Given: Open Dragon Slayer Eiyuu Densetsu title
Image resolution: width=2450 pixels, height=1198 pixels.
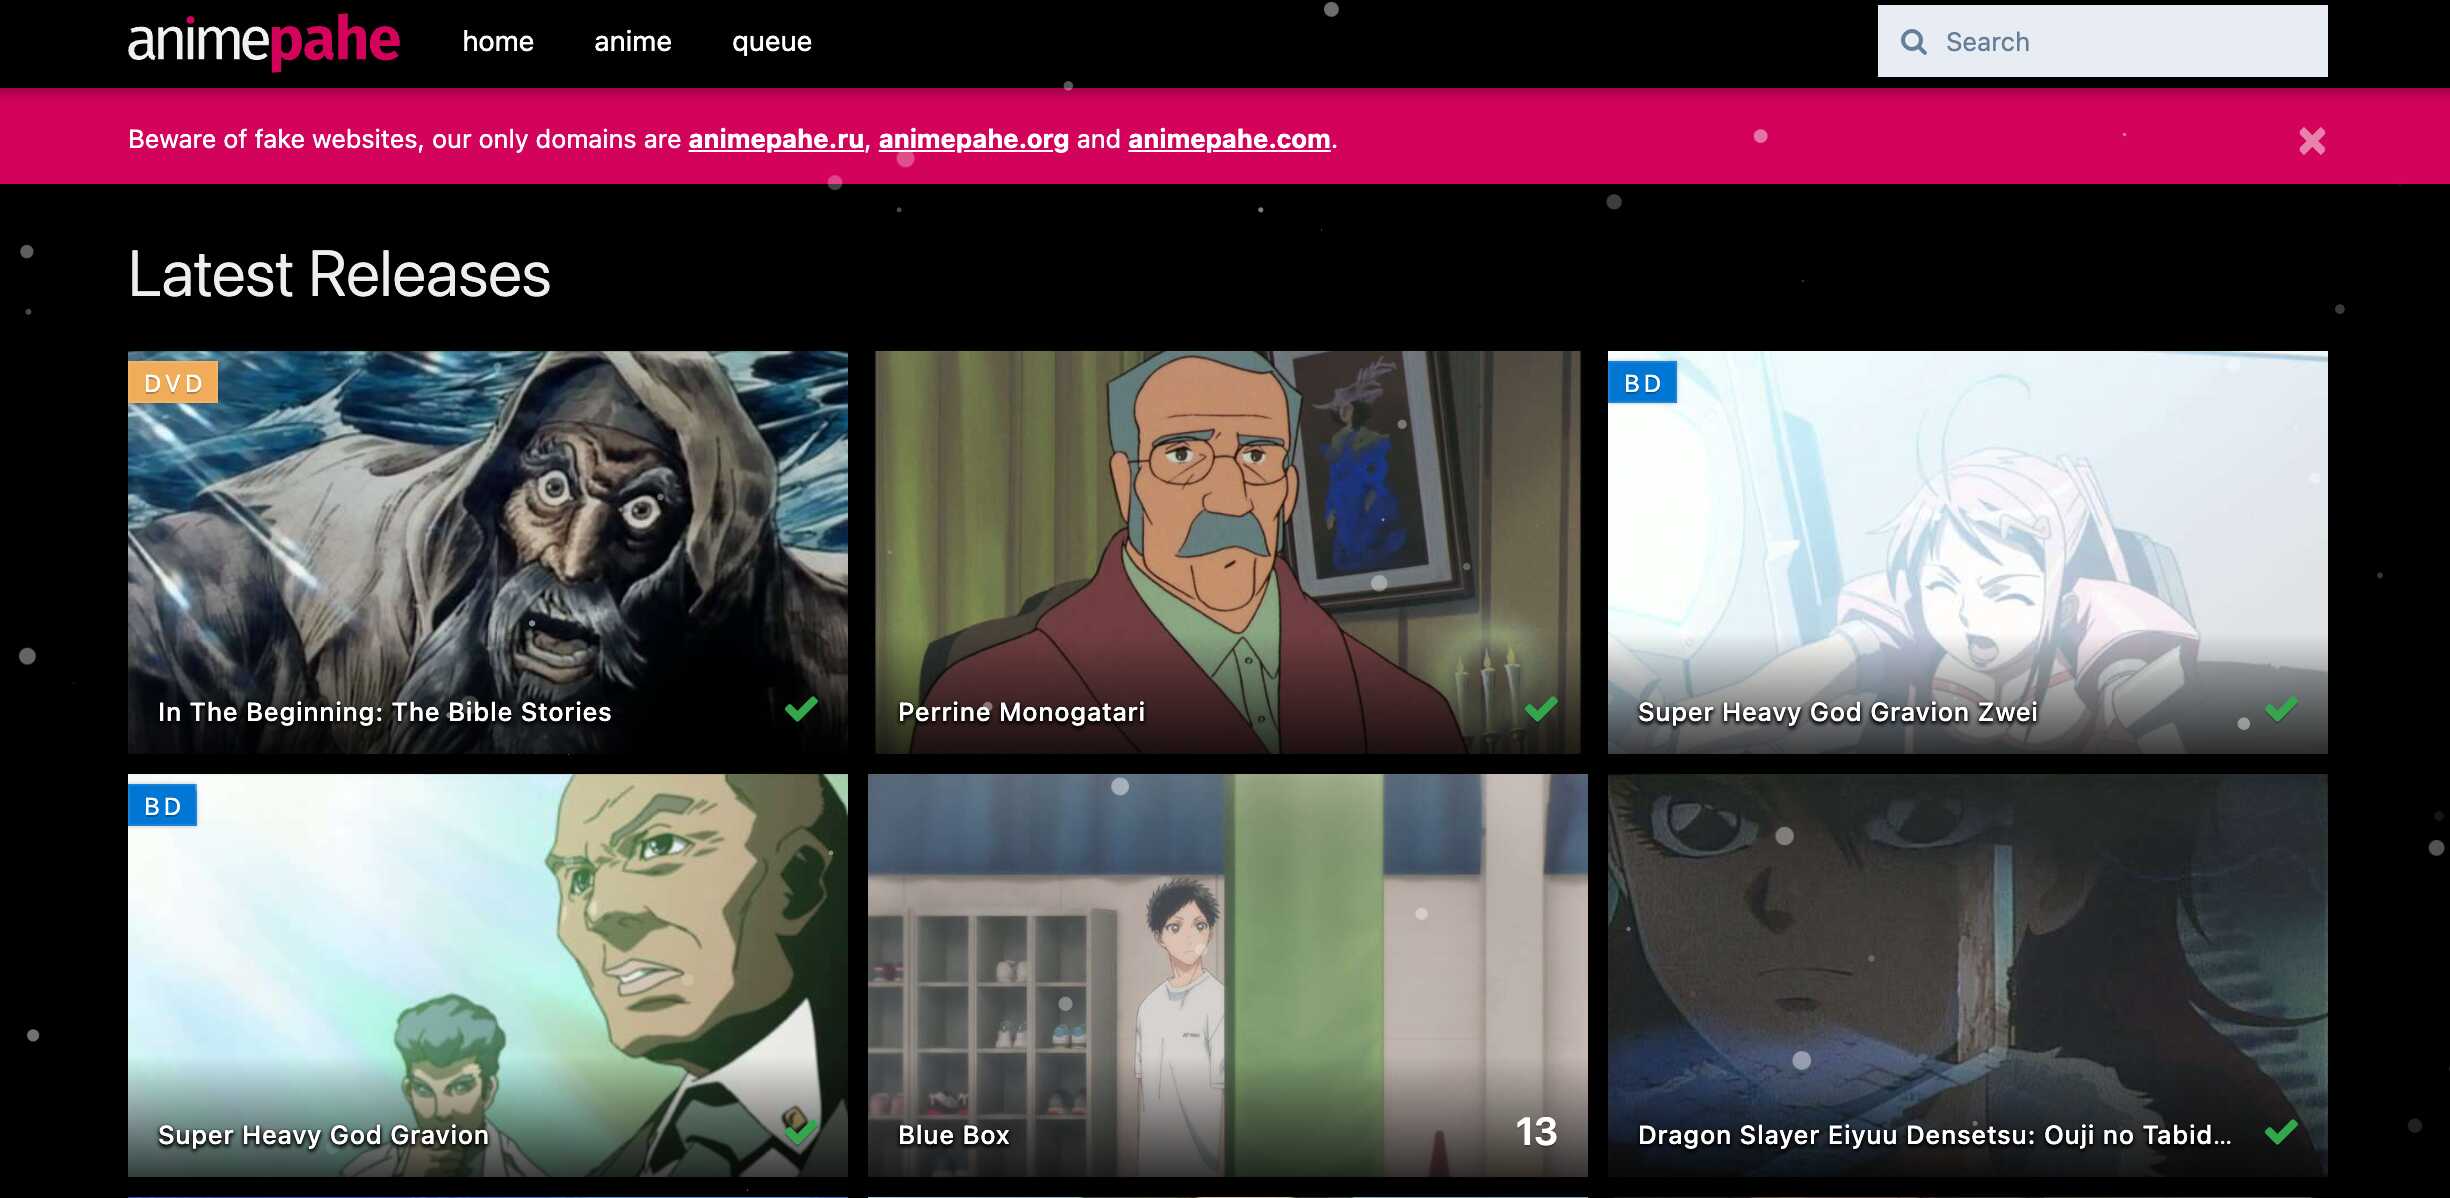Looking at the screenshot, I should tap(1934, 1135).
